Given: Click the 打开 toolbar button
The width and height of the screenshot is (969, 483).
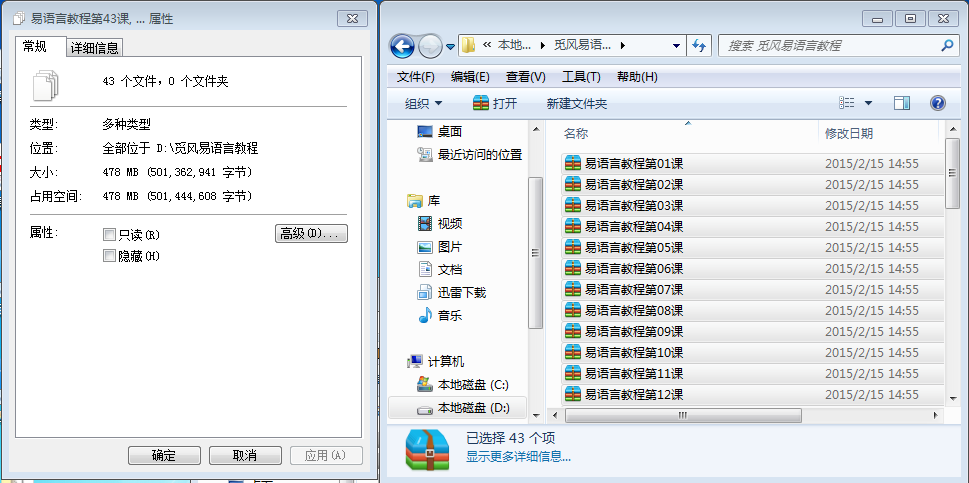Looking at the screenshot, I should tap(494, 104).
